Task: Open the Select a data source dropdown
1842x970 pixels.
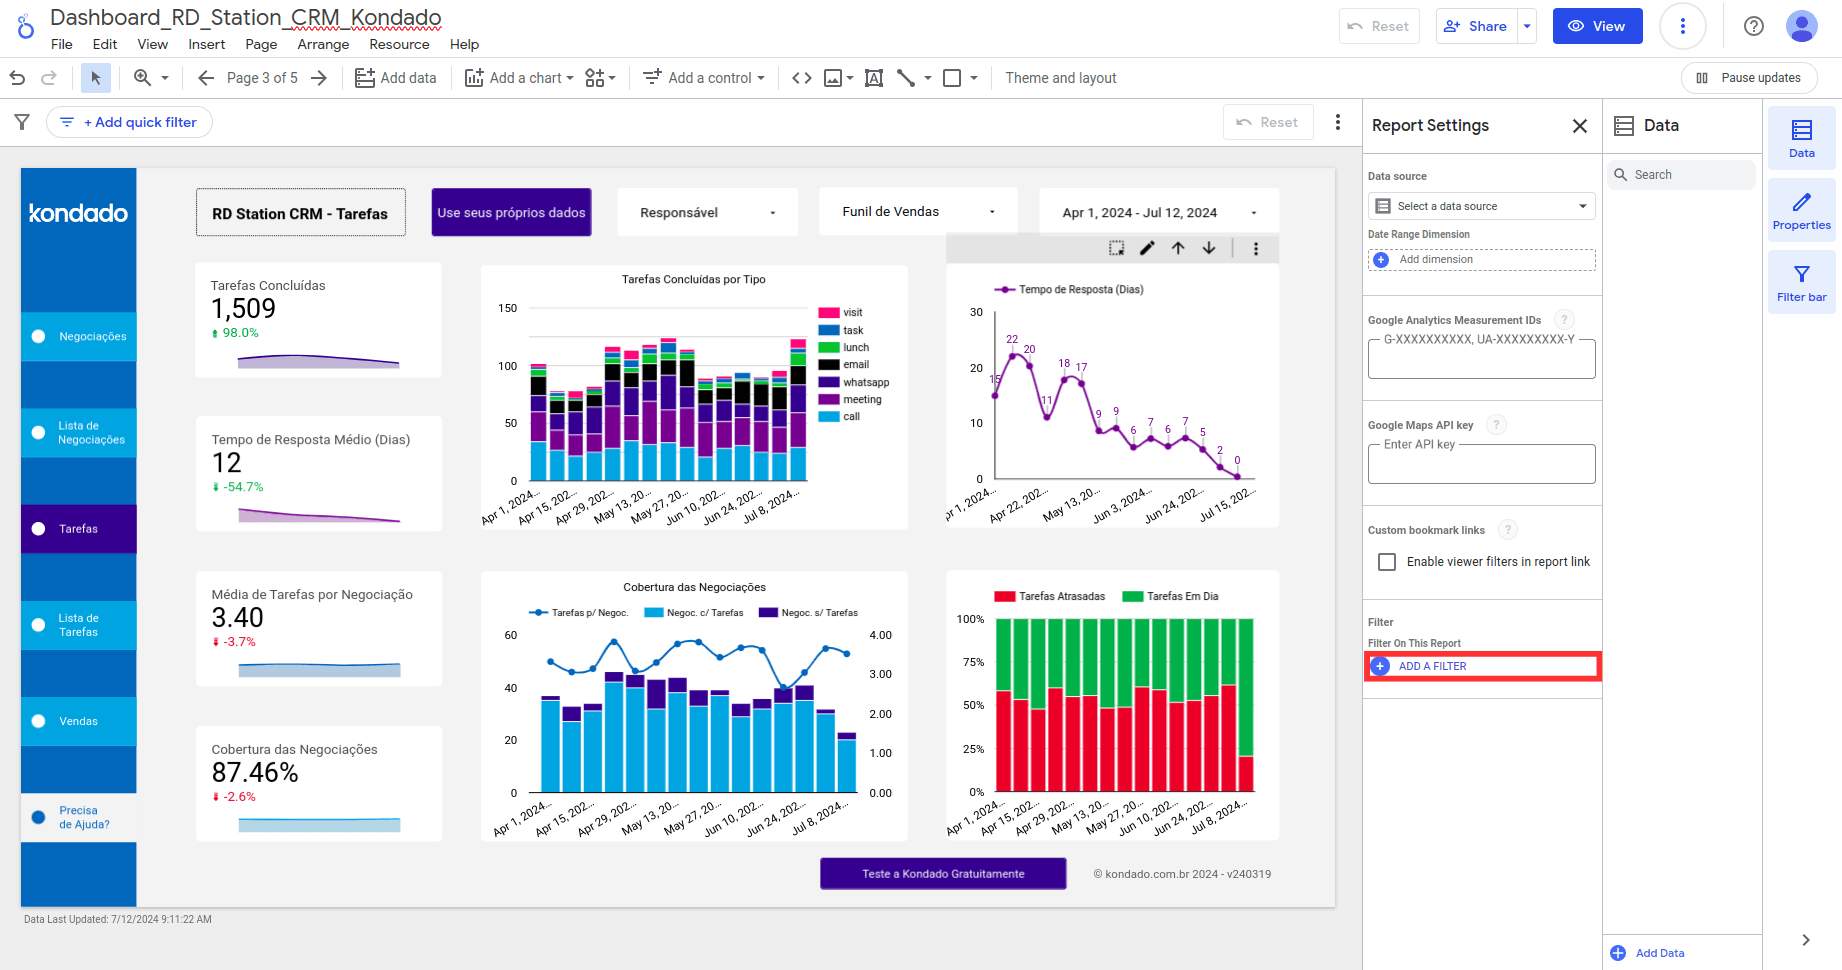Action: pyautogui.click(x=1481, y=206)
